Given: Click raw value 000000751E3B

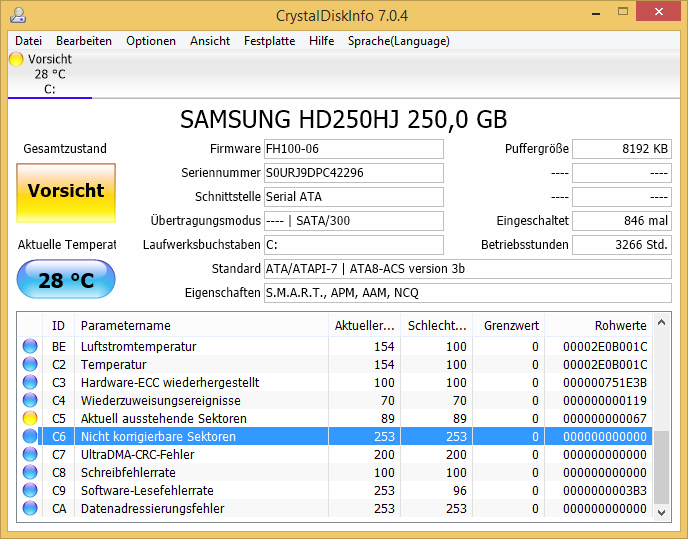Looking at the screenshot, I should point(605,382).
